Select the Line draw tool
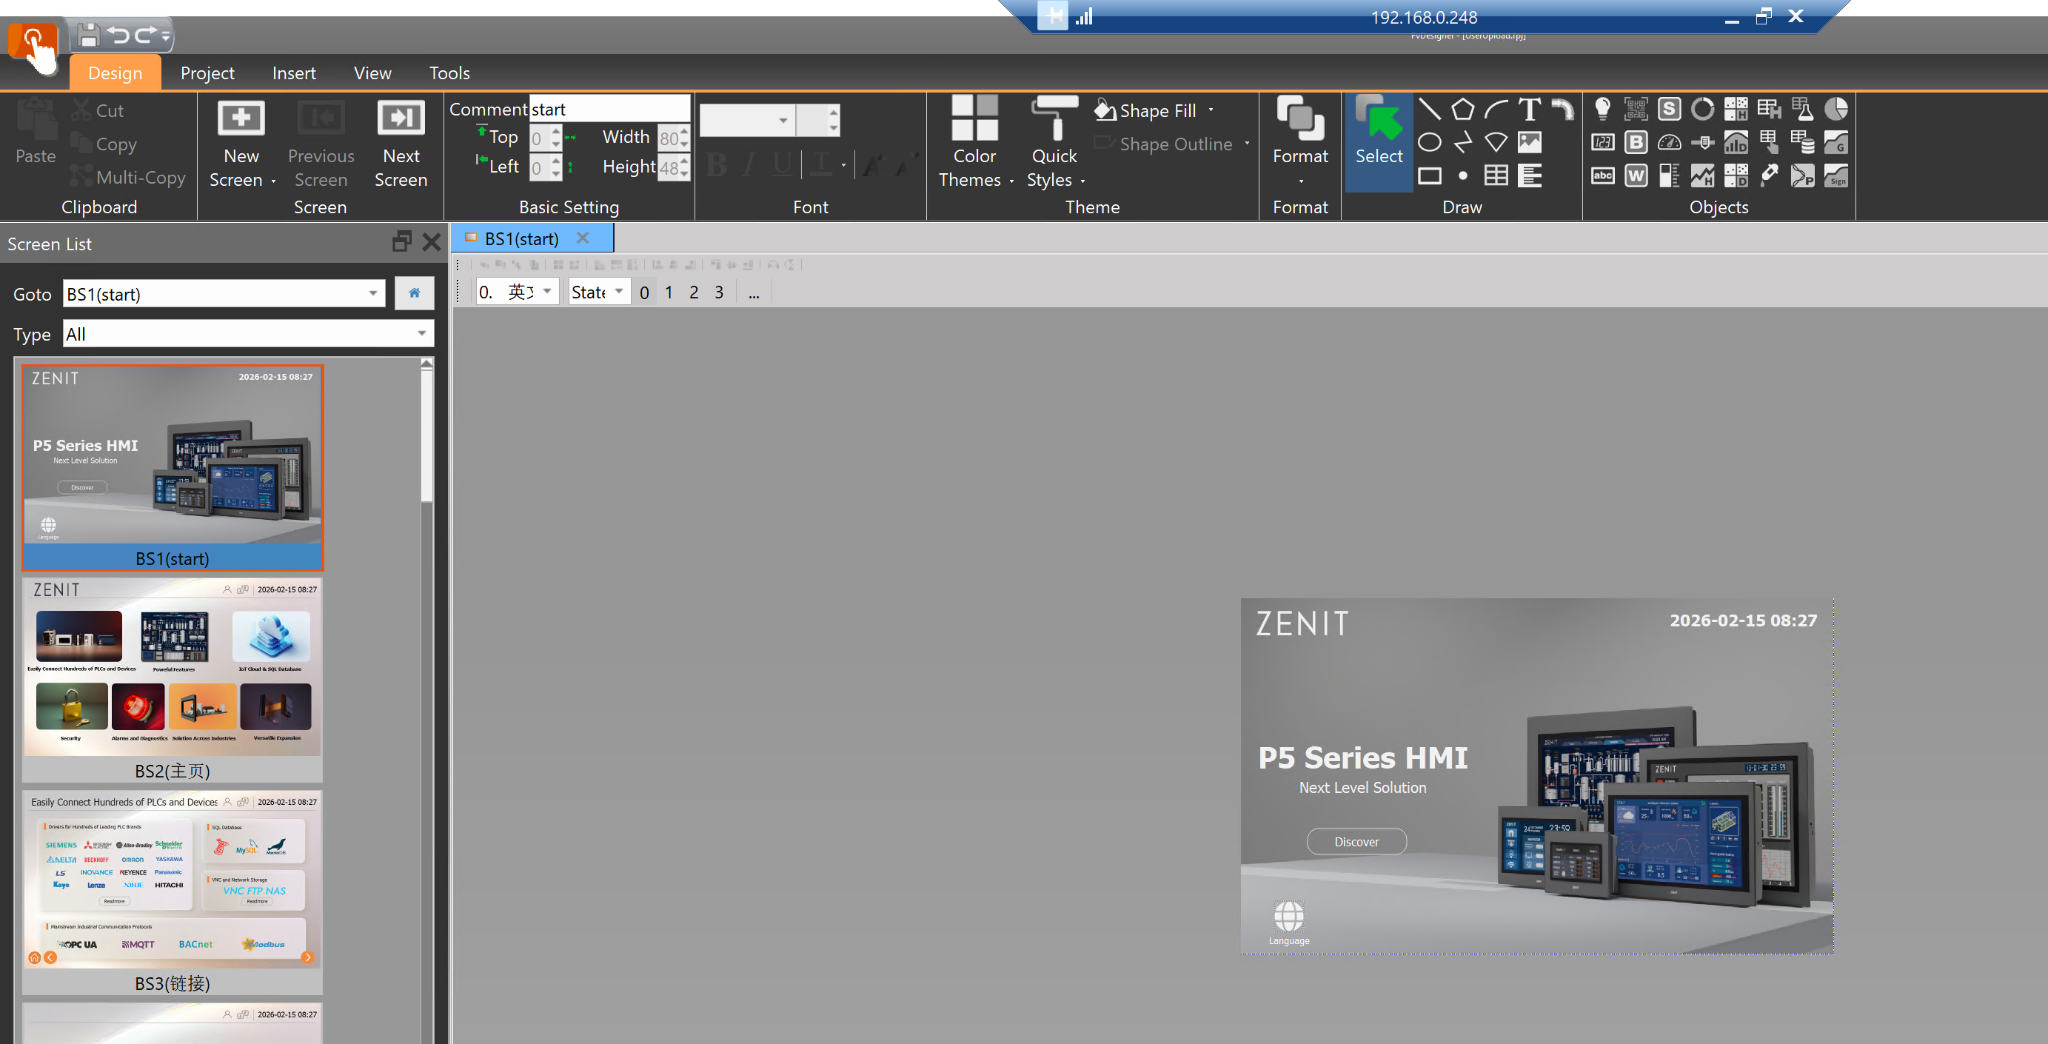Screen dimensions: 2048x1044 click(1429, 110)
